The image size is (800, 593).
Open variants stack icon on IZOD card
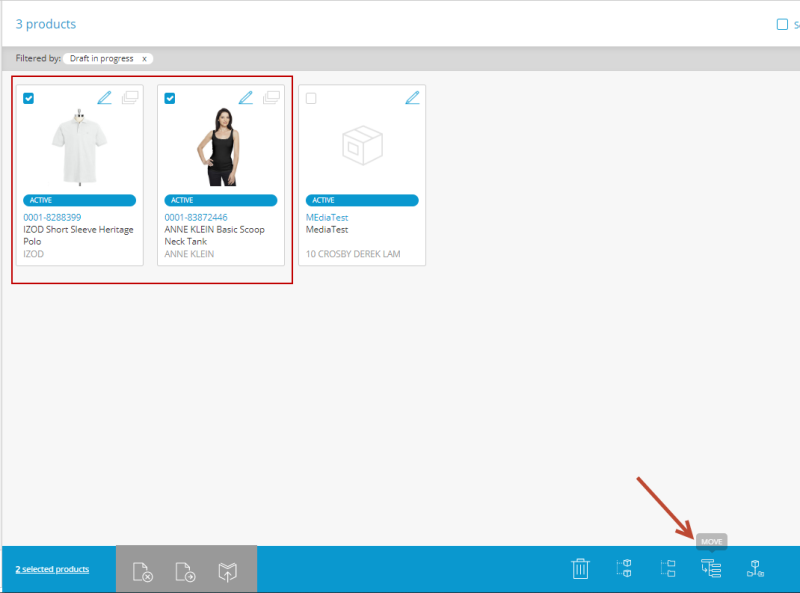[x=130, y=98]
